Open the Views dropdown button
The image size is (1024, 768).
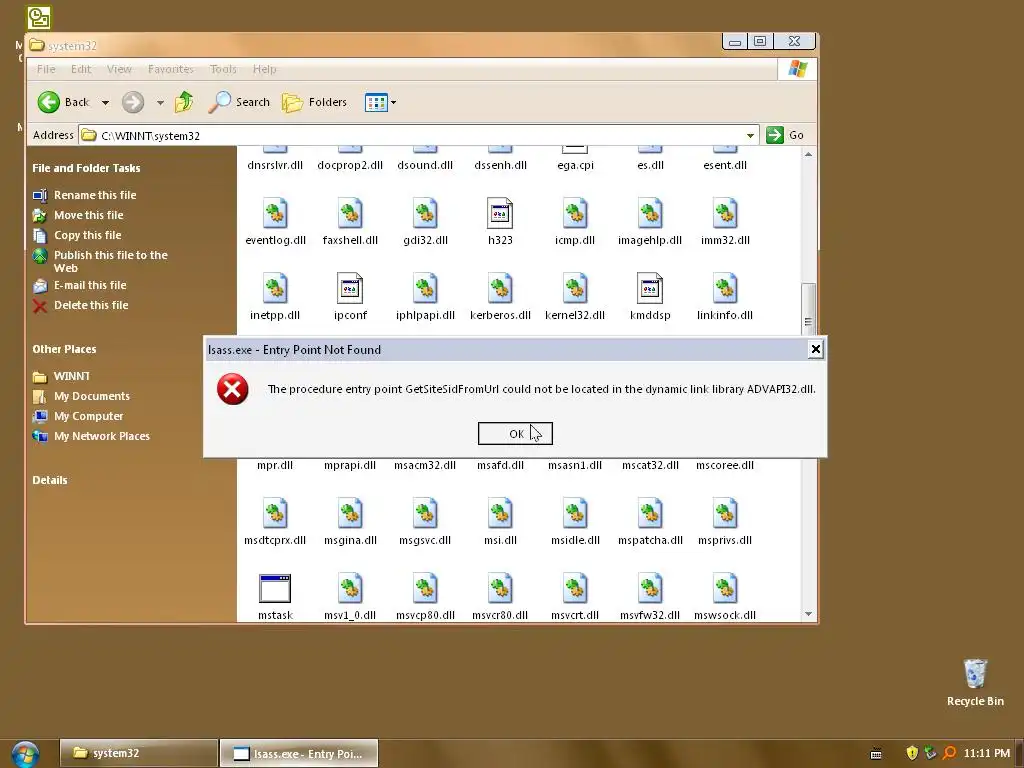click(x=380, y=103)
